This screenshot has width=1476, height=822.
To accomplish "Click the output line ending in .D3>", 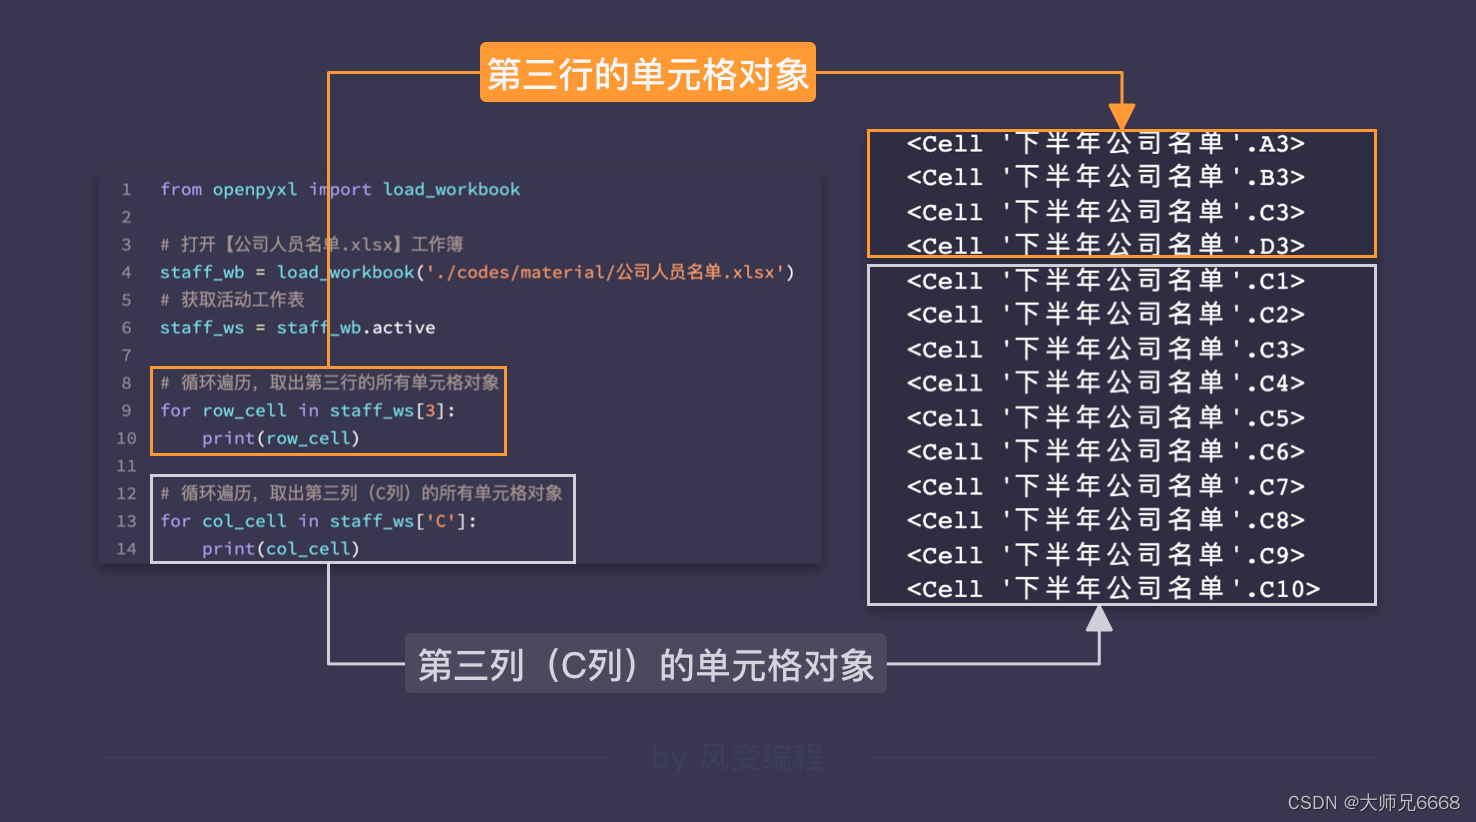I will (x=1105, y=245).
